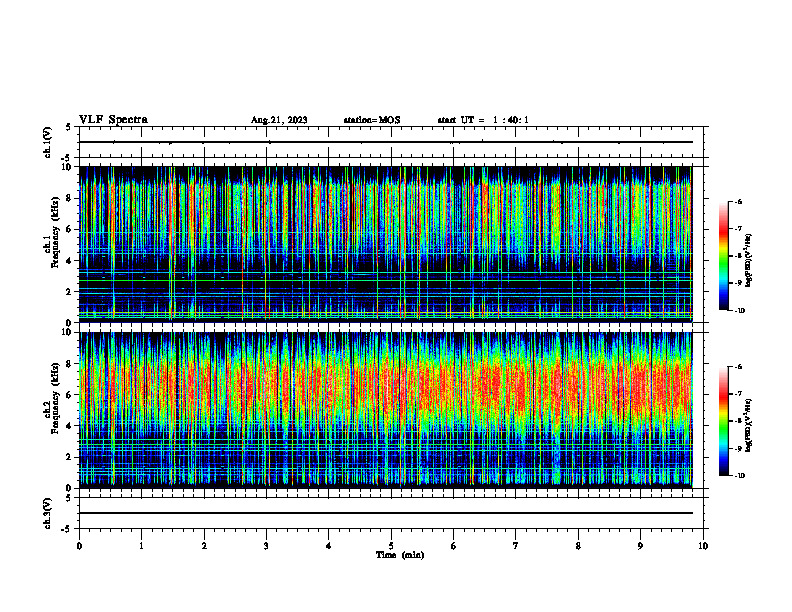The height and width of the screenshot is (612, 792).
Task: Click the "VLF Spectra" plot title
Action: click(x=113, y=120)
